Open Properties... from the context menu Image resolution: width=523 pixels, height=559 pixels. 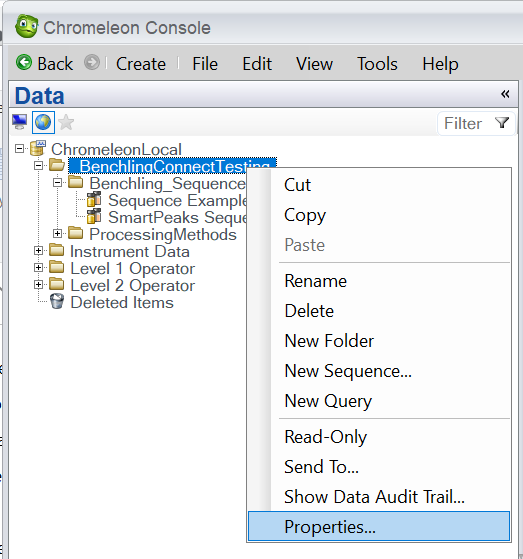379,527
